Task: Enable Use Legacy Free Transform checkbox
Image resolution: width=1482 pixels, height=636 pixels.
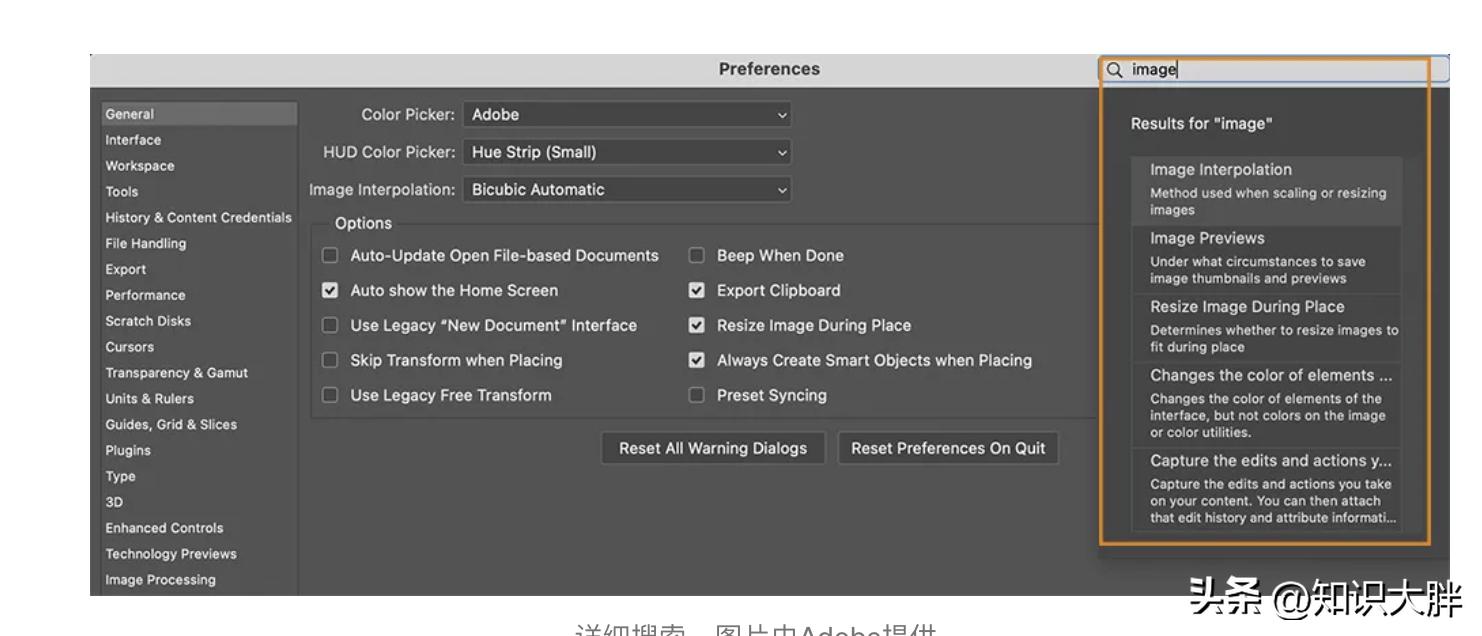Action: click(x=330, y=396)
